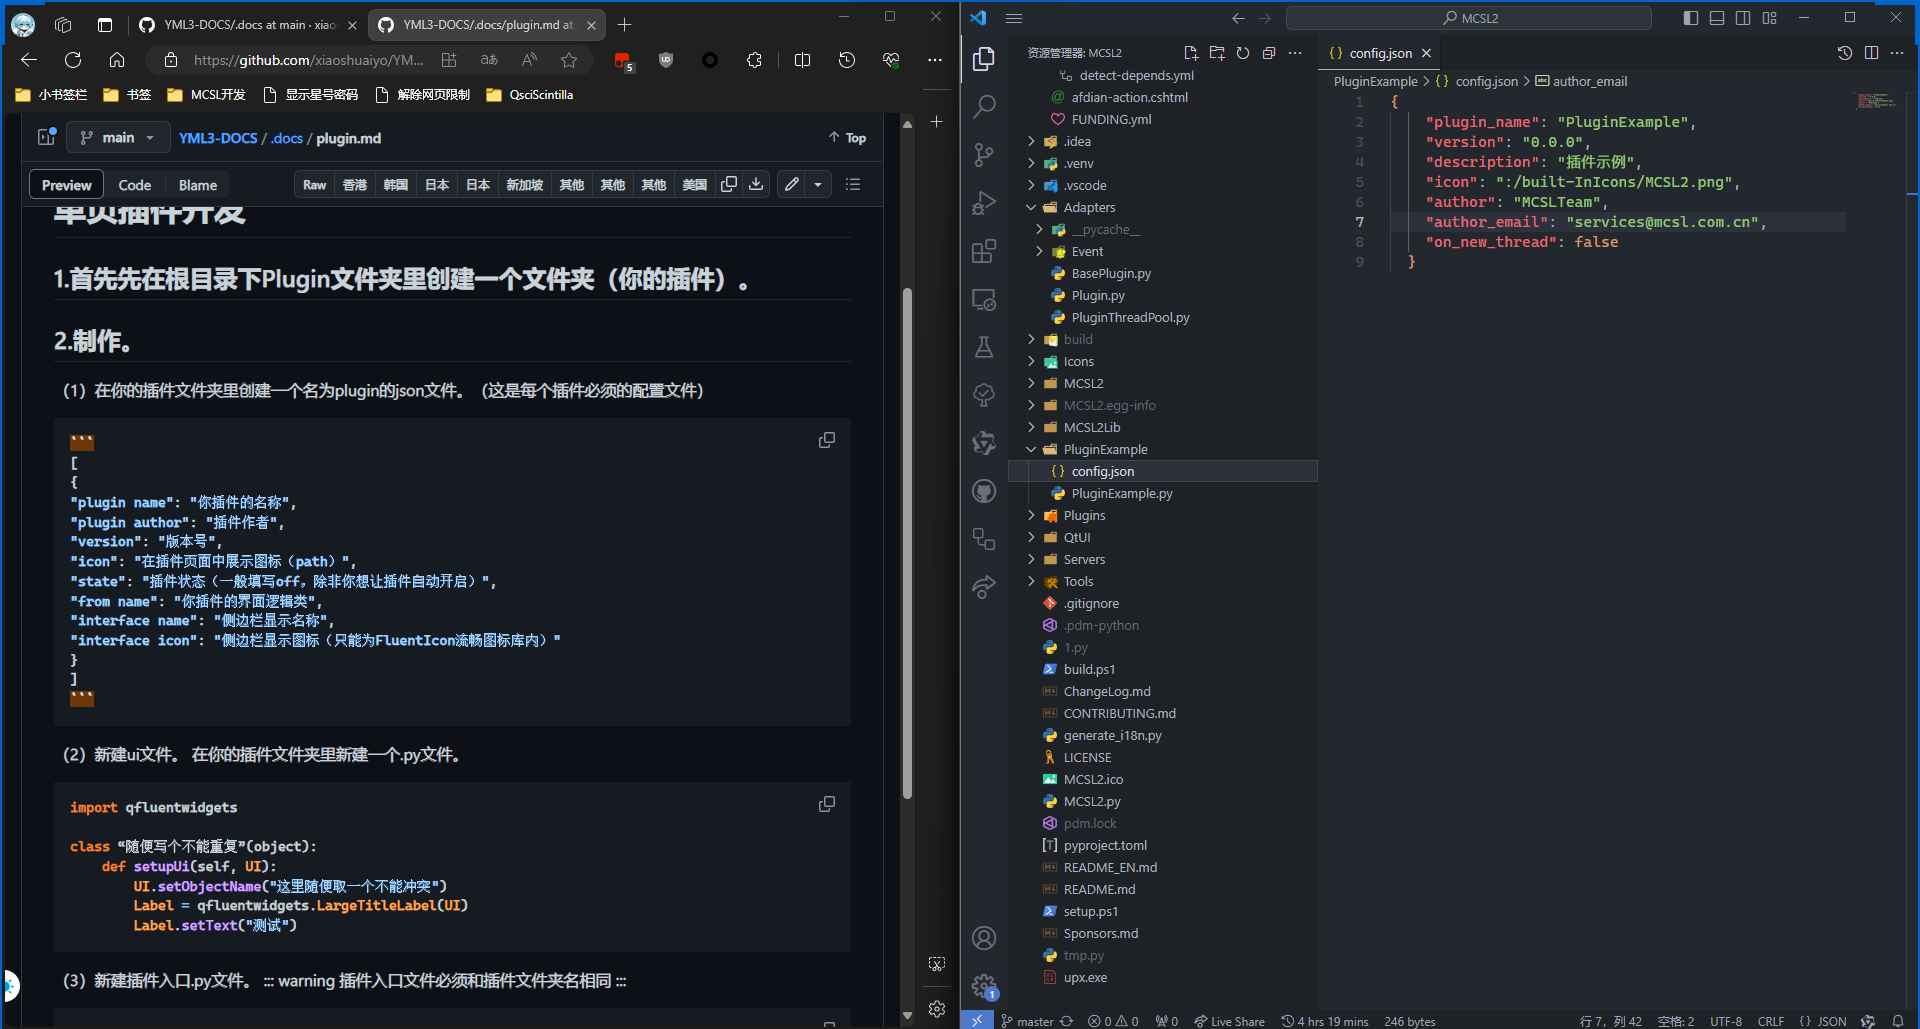Download raw plugin.md file icon
The image size is (1920, 1029).
click(x=757, y=184)
